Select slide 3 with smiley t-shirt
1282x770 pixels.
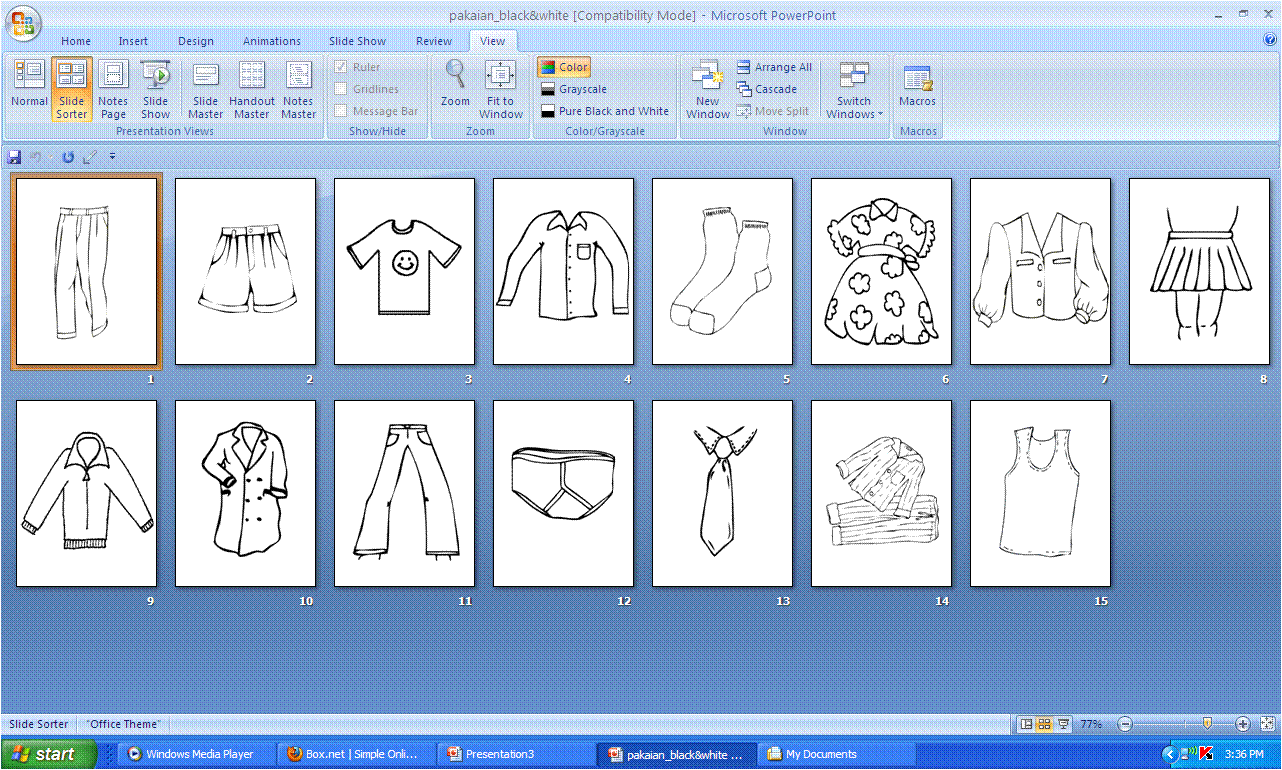pos(404,271)
